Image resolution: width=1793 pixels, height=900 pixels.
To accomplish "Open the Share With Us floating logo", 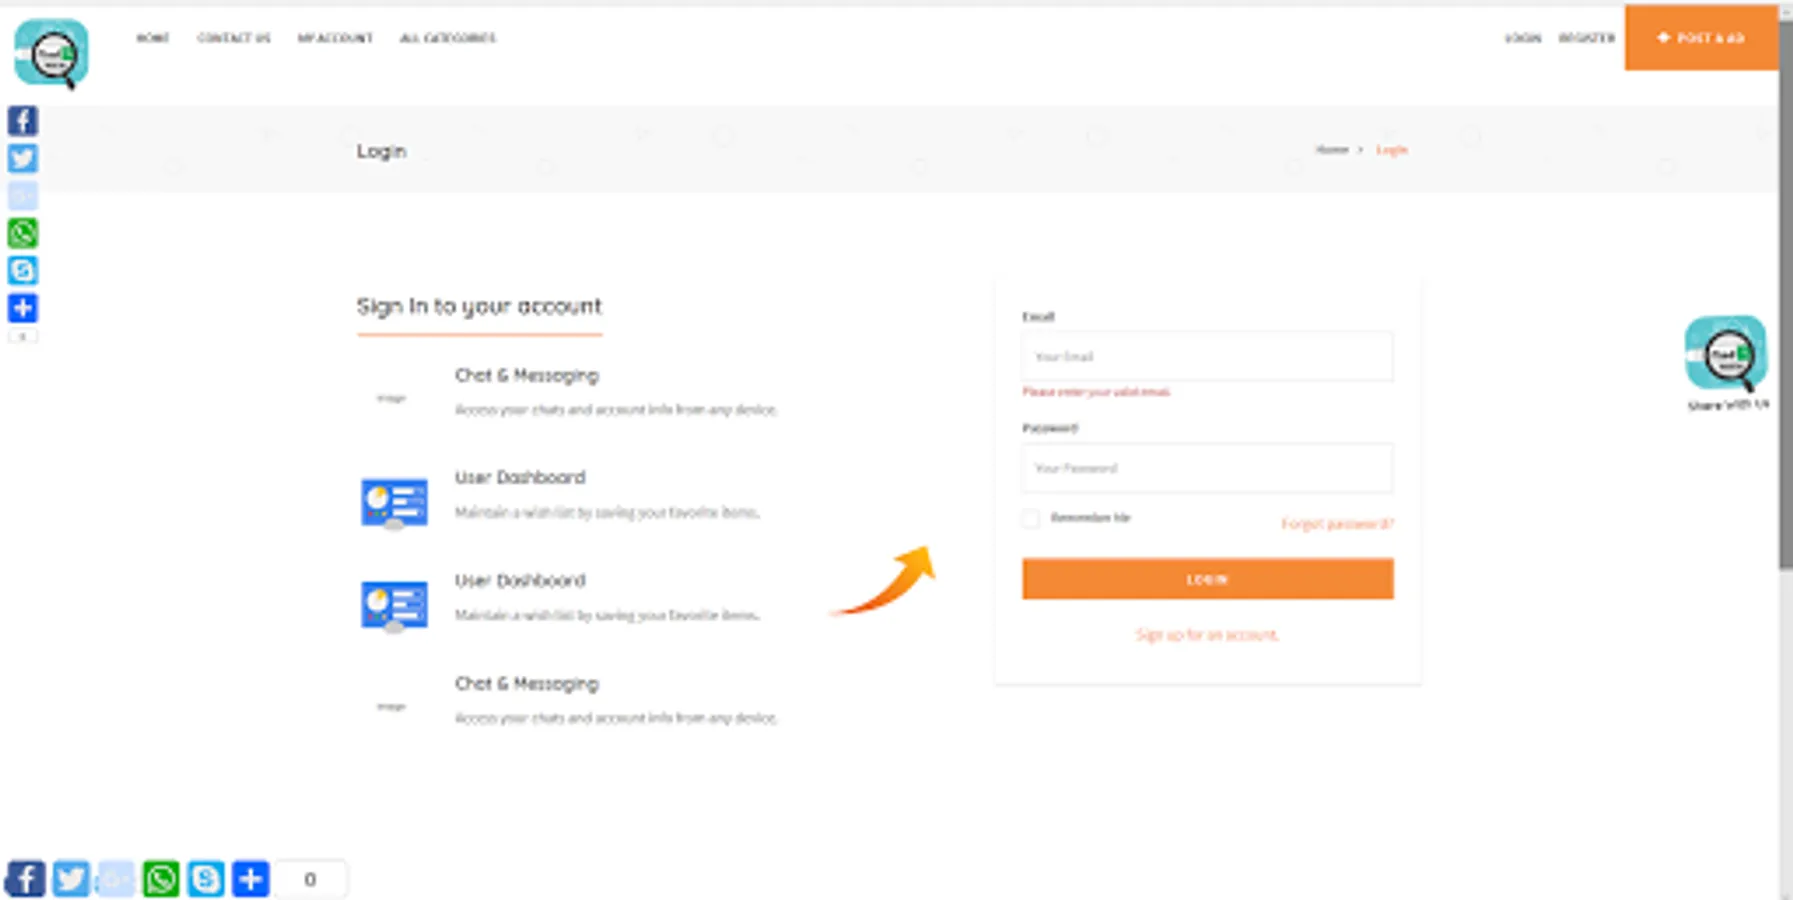I will click(1726, 354).
